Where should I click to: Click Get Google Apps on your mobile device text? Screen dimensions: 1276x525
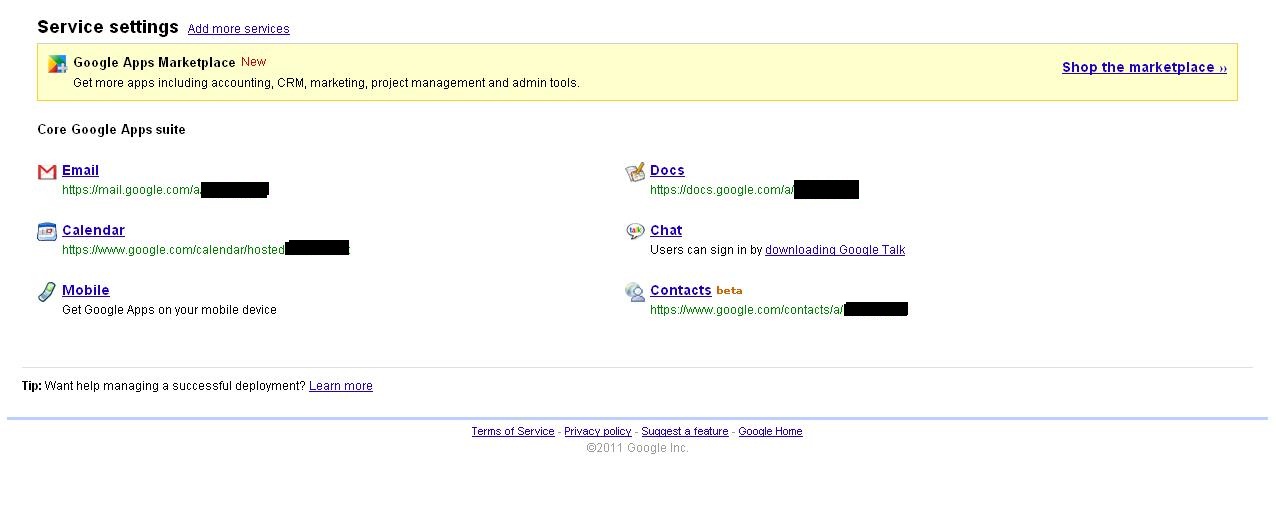169,310
